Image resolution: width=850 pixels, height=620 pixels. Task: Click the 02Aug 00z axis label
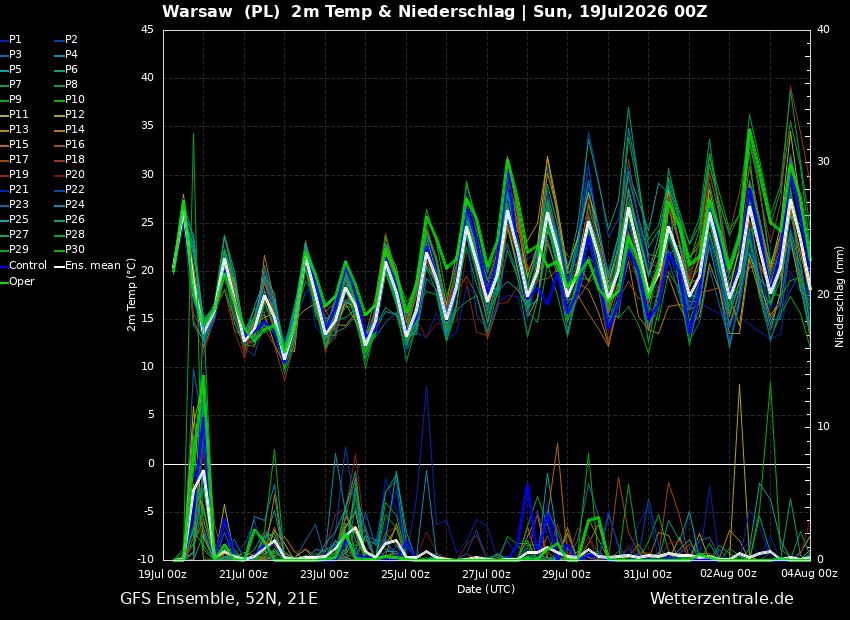[728, 573]
